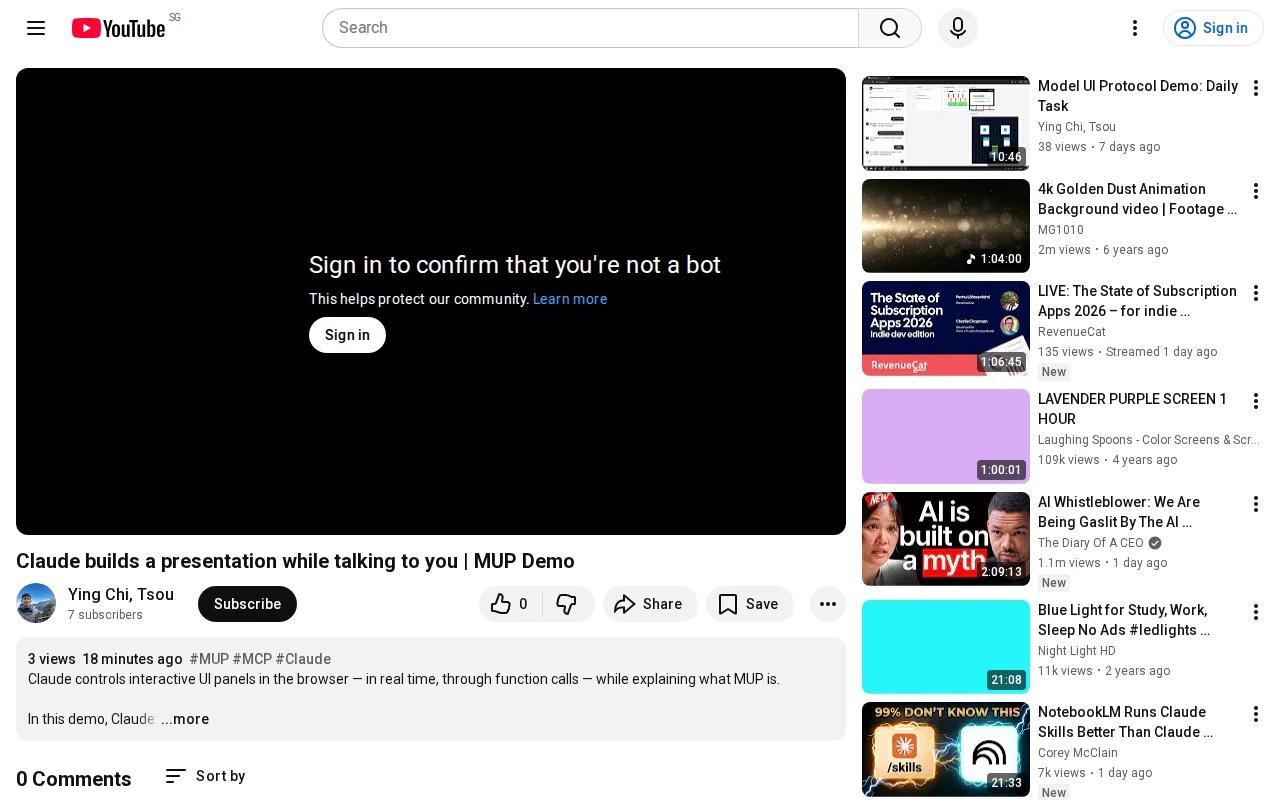Open options menu for 4k Golden Dust video

coord(1256,191)
